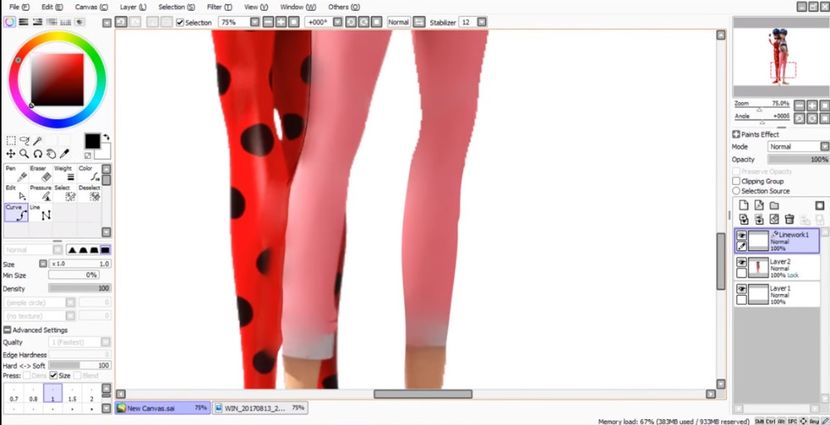830x425 pixels.
Task: Toggle the Selection checkbox in toolbar
Action: click(x=180, y=22)
